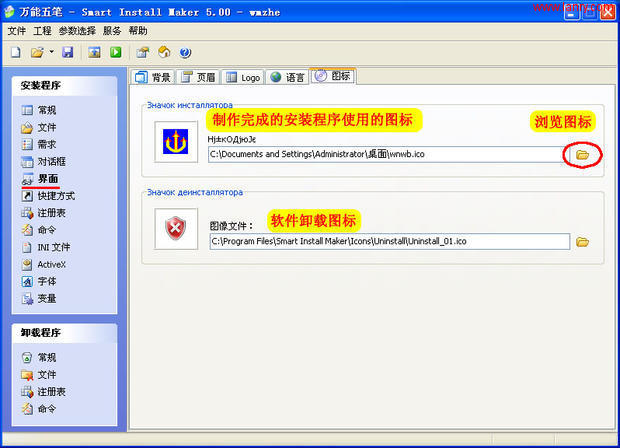Image resolution: width=620 pixels, height=448 pixels.
Task: Click the green Run installer icon
Action: pyautogui.click(x=115, y=52)
